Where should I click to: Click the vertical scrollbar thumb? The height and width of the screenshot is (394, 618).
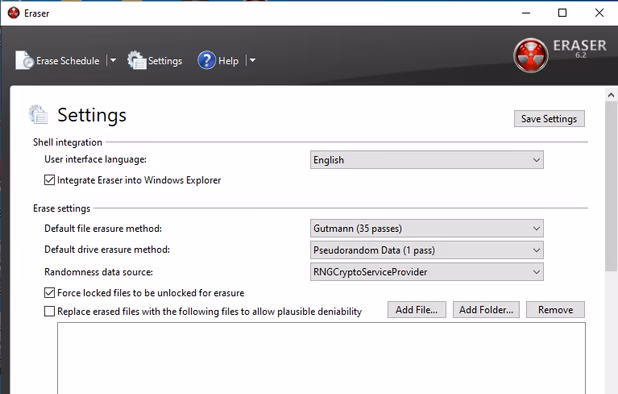(x=611, y=186)
